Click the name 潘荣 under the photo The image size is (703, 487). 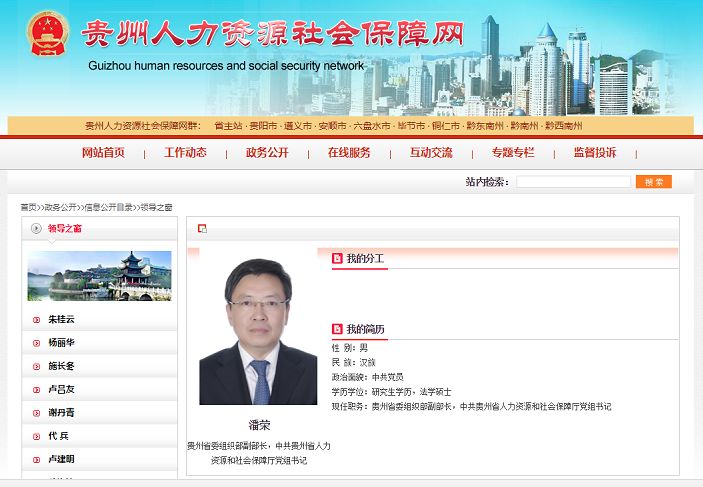click(259, 425)
